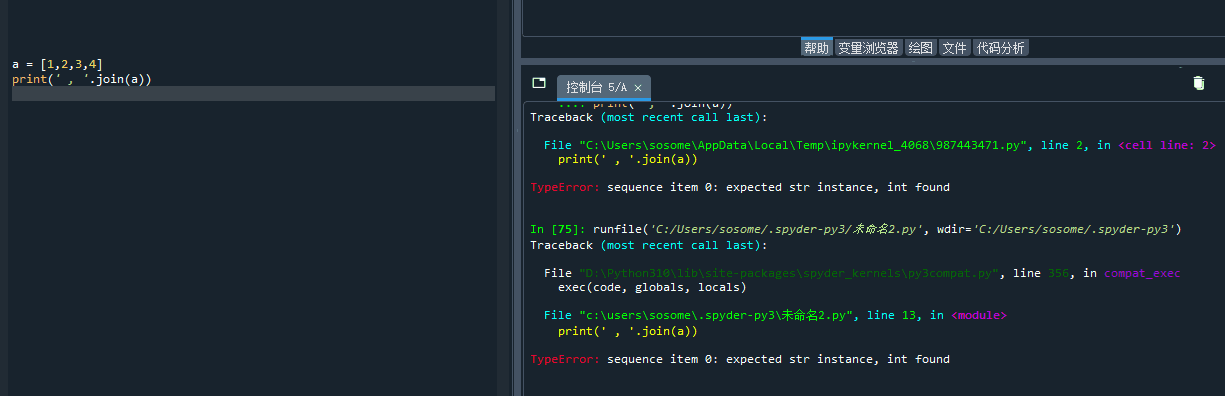Screen dimensions: 1225x396
Task: Click the second 'Traceback (most recent call last)' line
Action: coord(649,245)
